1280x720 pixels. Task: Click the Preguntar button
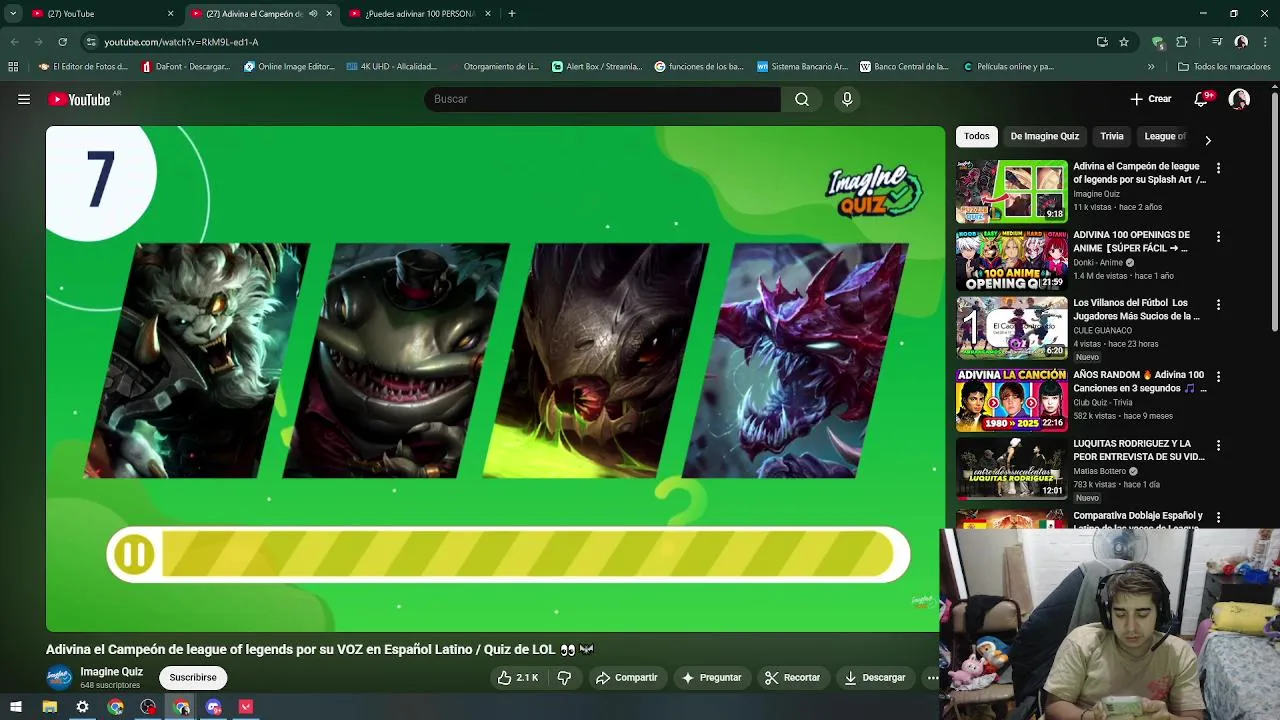point(711,677)
